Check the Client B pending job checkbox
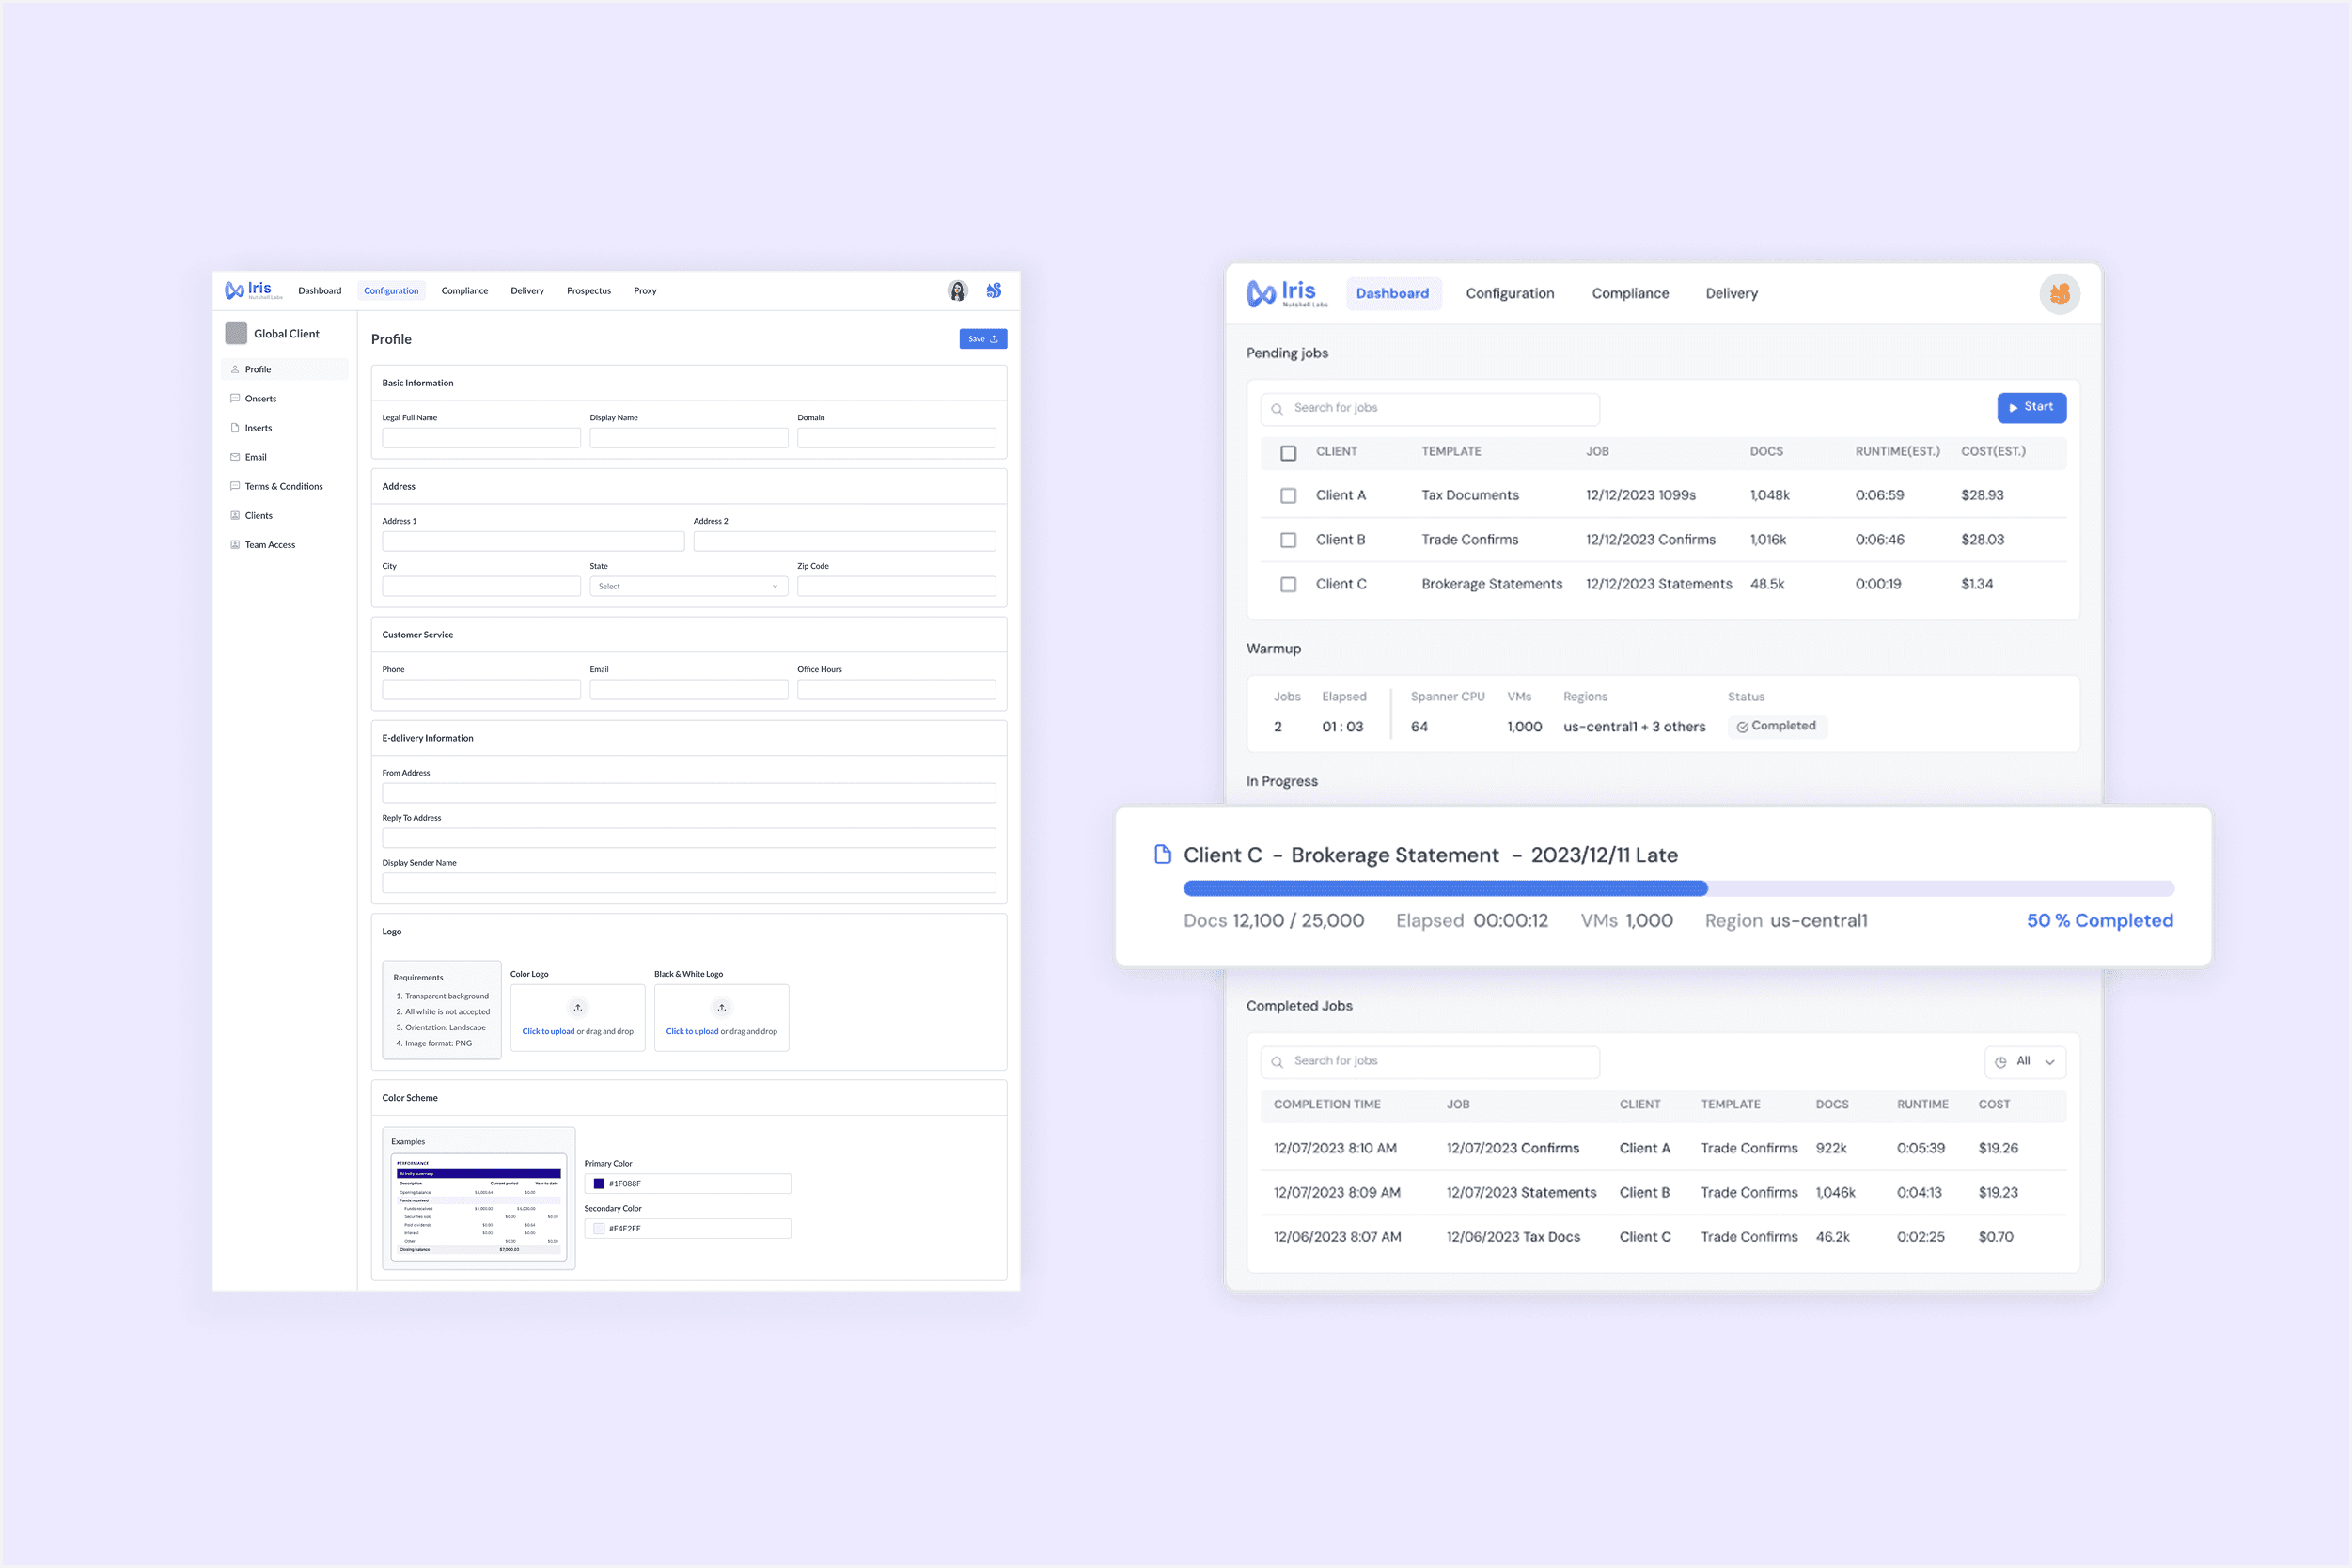2352x1568 pixels. (x=1288, y=540)
